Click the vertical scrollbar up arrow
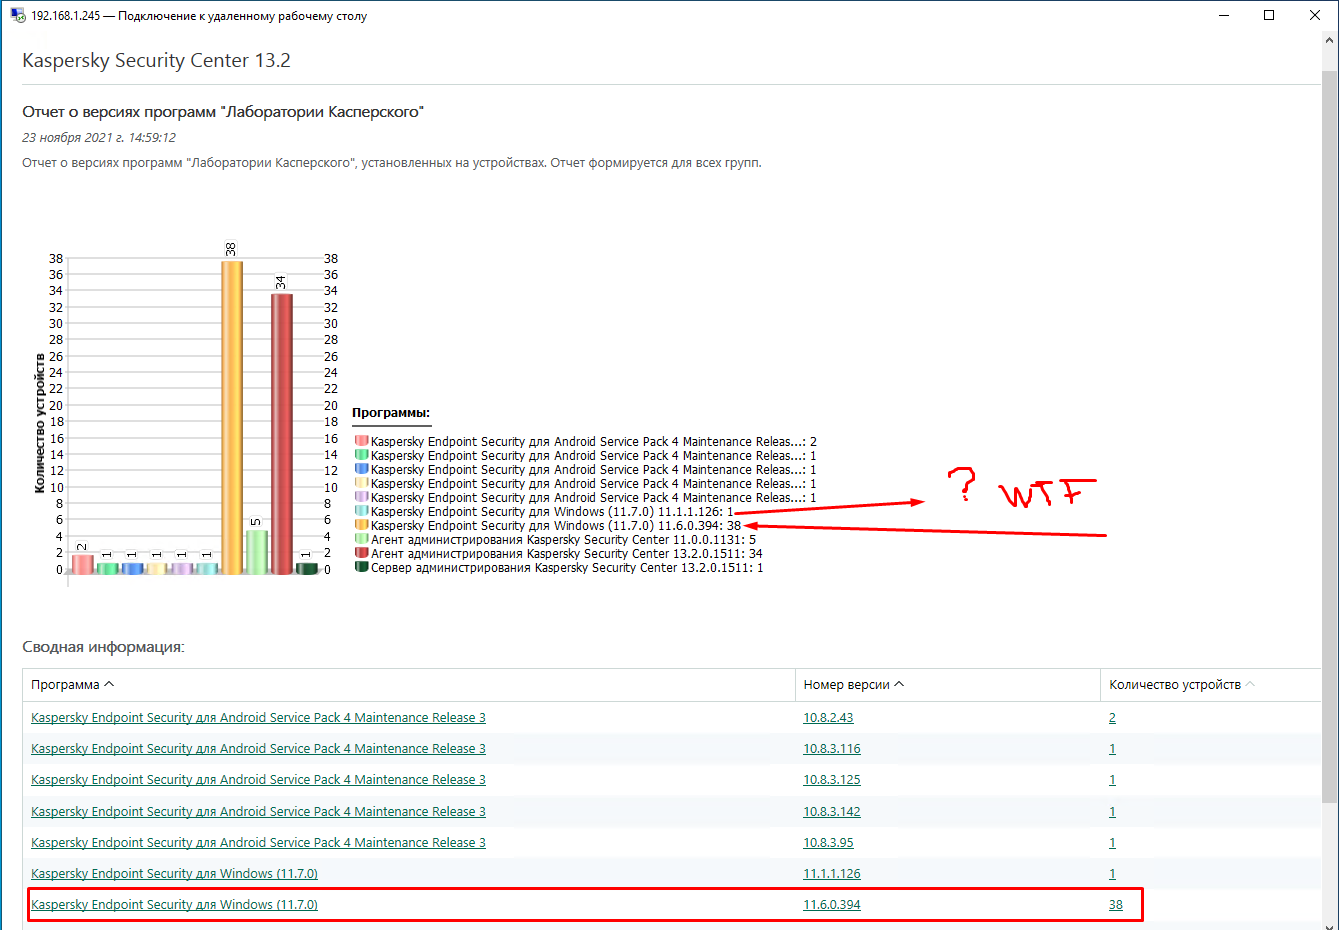This screenshot has width=1339, height=930. click(x=1330, y=41)
